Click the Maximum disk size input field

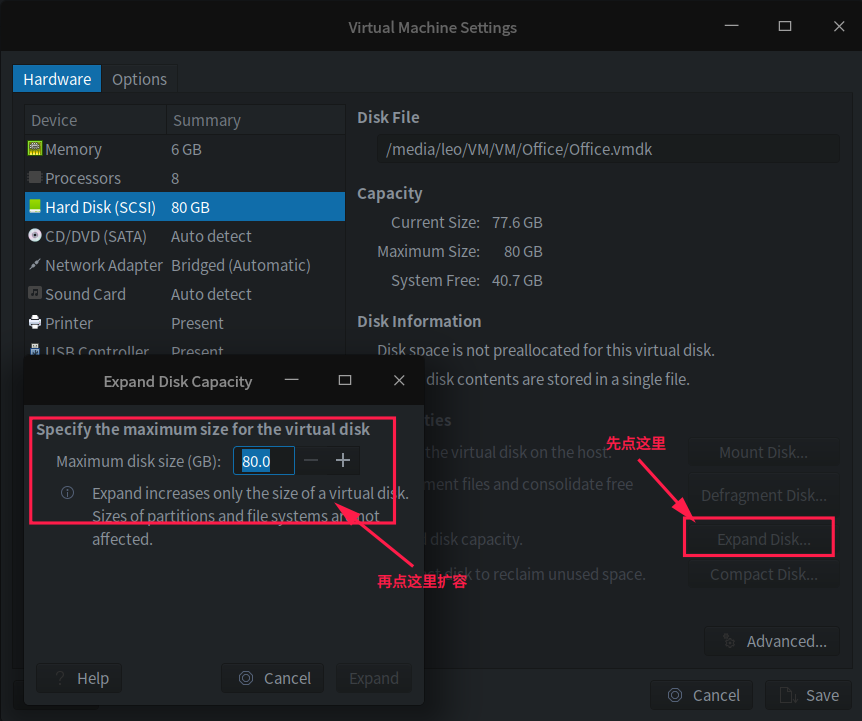(x=264, y=461)
